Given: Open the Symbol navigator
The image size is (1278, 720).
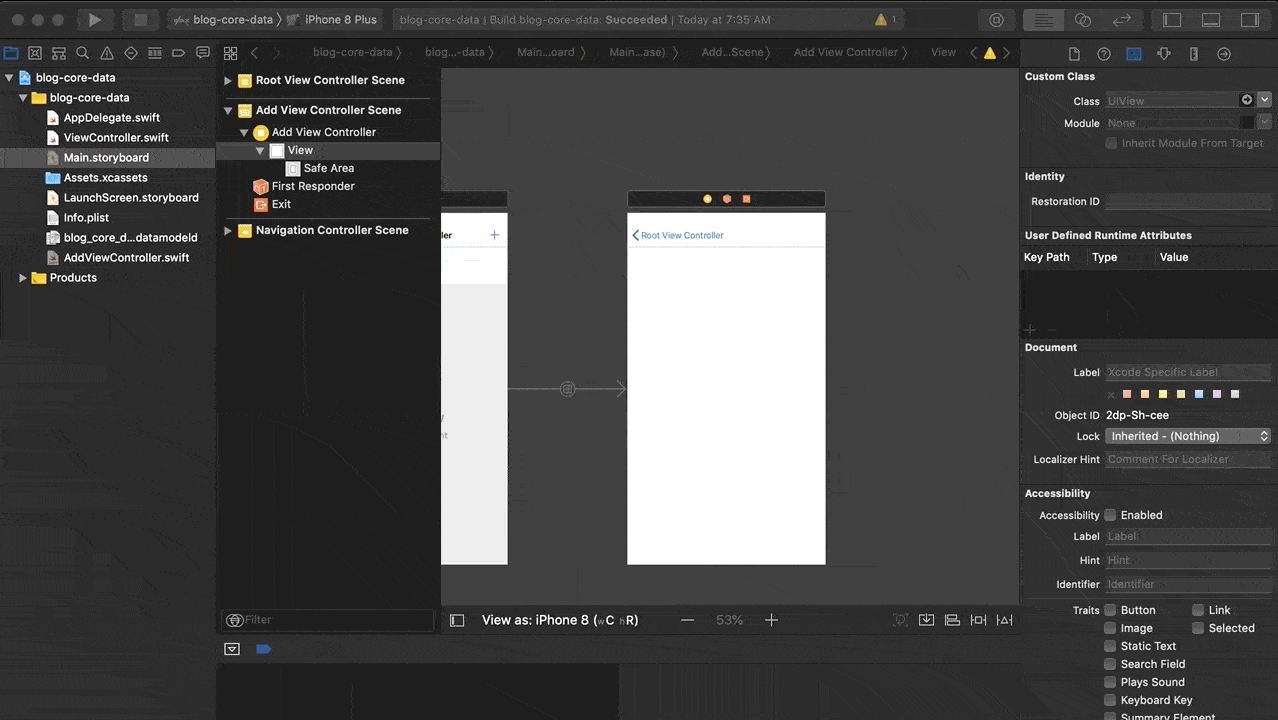Looking at the screenshot, I should [59, 53].
